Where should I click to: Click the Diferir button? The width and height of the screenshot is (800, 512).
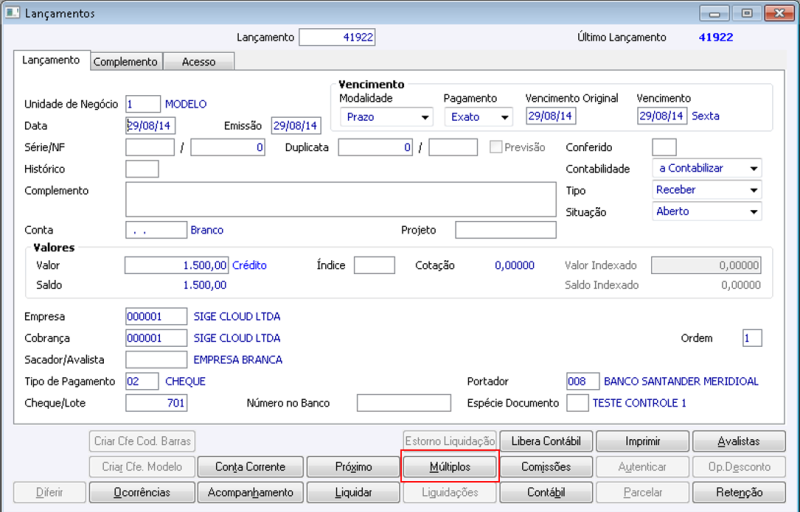point(49,492)
